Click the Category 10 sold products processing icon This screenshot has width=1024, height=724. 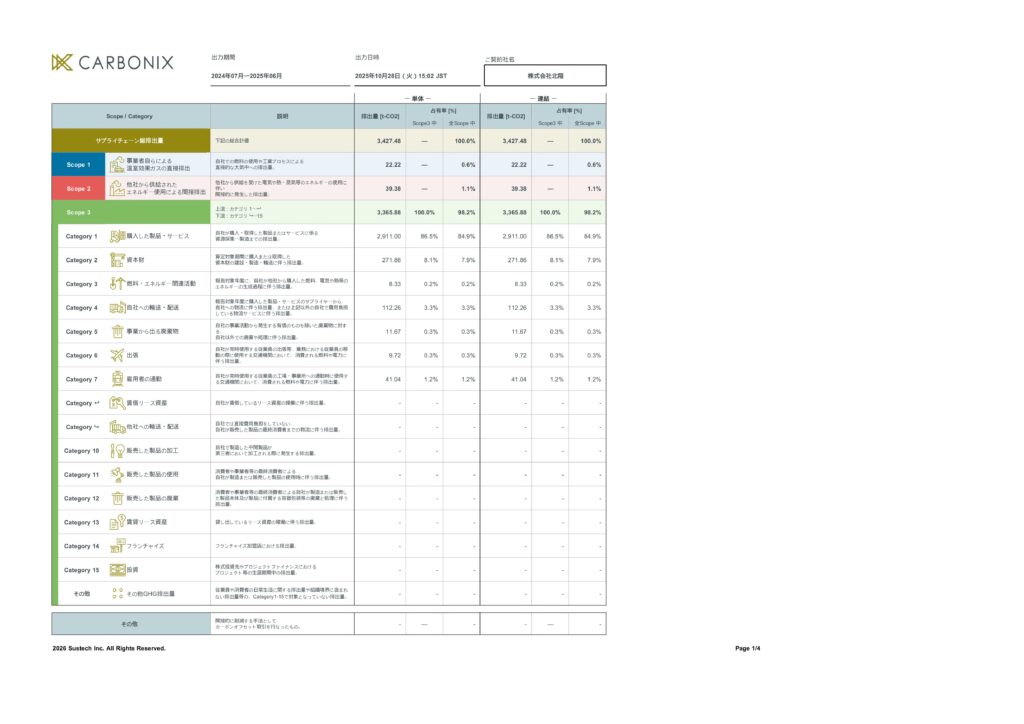point(117,451)
